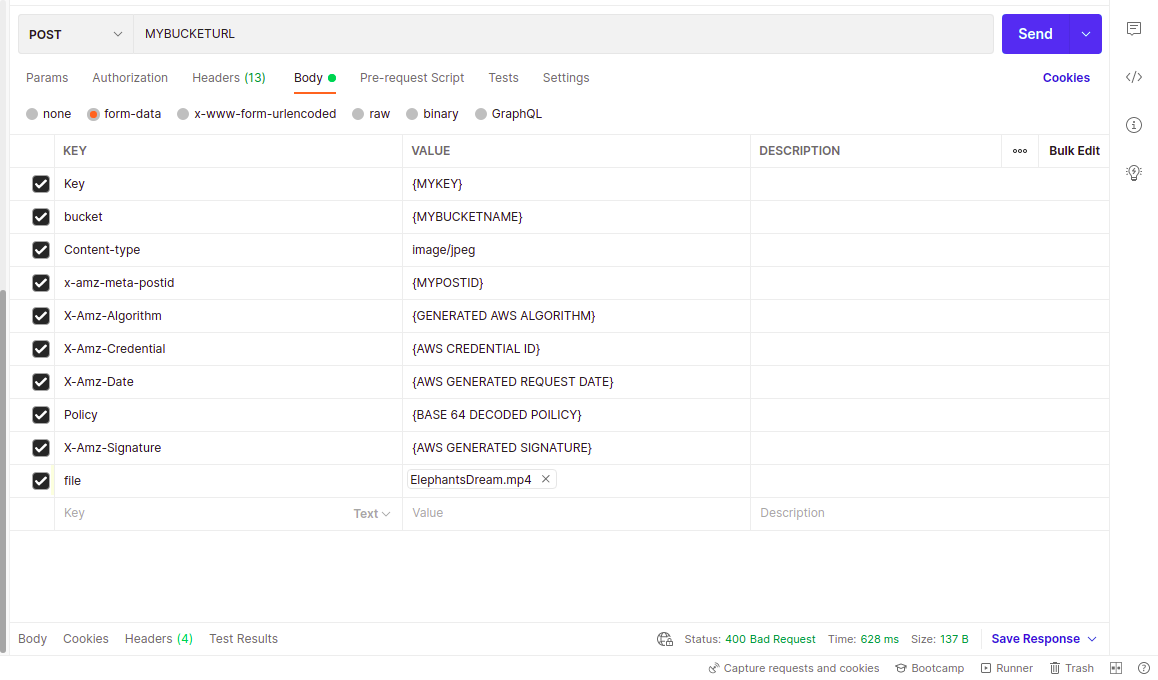Viewport: 1158px width, 680px height.
Task: Select the form-data radio button
Action: tap(93, 114)
